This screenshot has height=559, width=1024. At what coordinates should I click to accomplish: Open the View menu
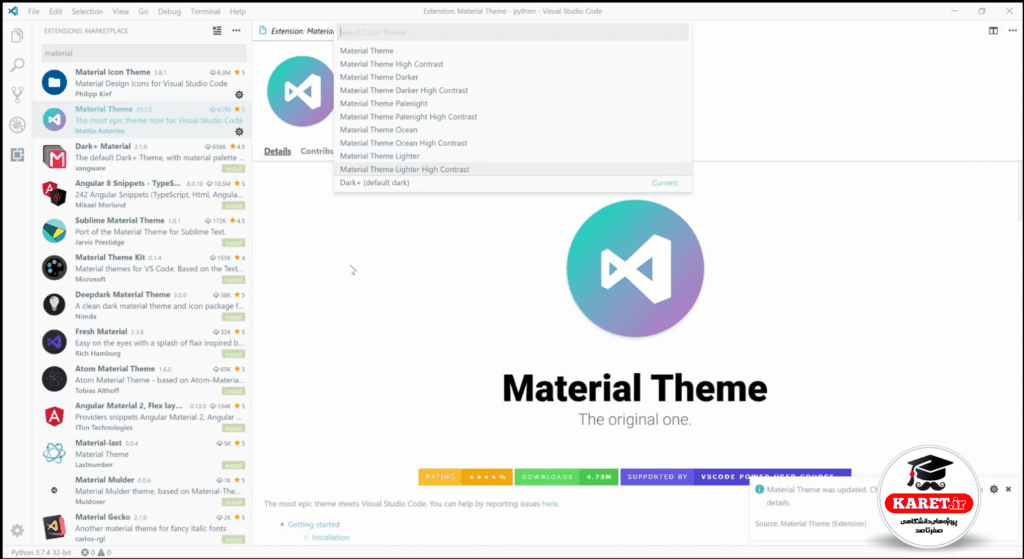pyautogui.click(x=120, y=11)
